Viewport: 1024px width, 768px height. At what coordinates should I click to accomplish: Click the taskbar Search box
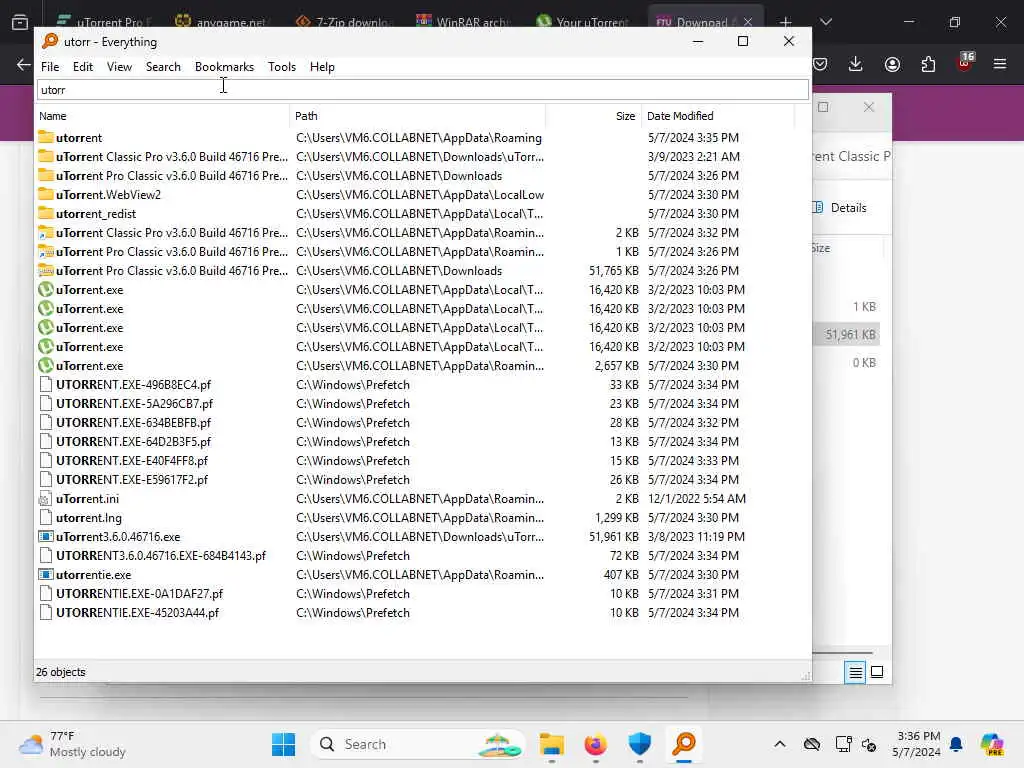coord(418,744)
